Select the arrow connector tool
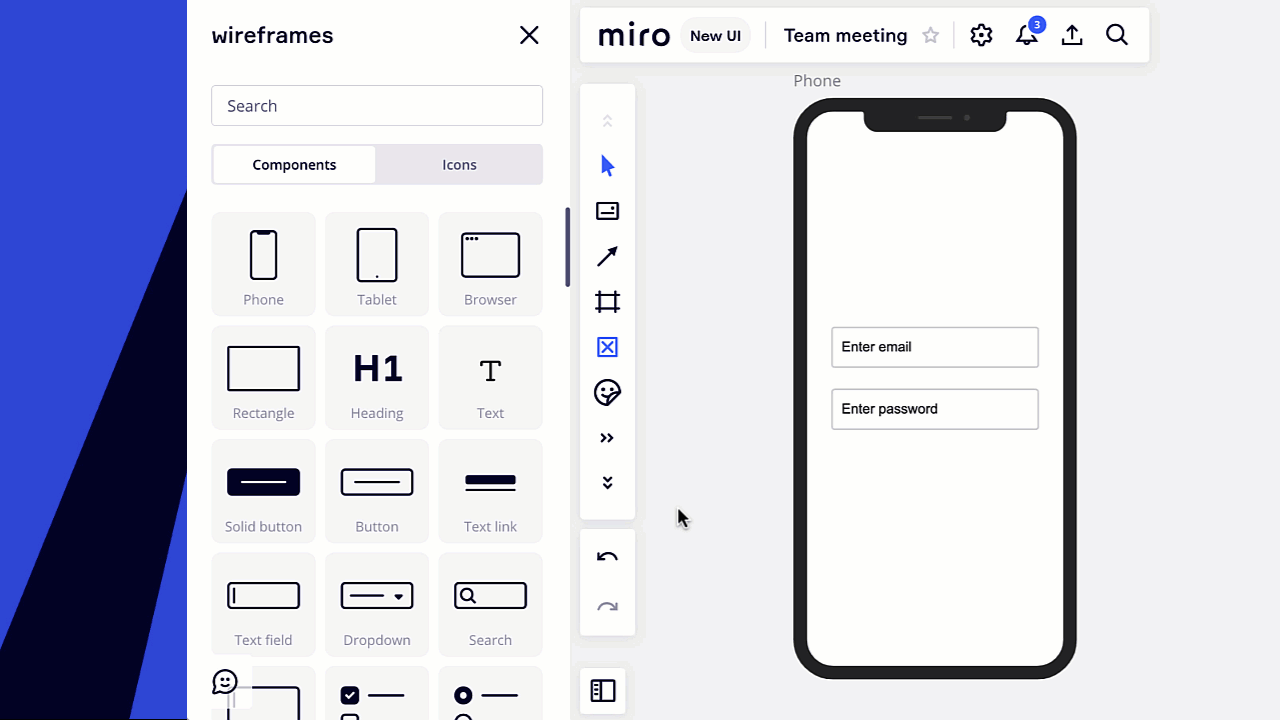1280x720 pixels. (x=607, y=257)
